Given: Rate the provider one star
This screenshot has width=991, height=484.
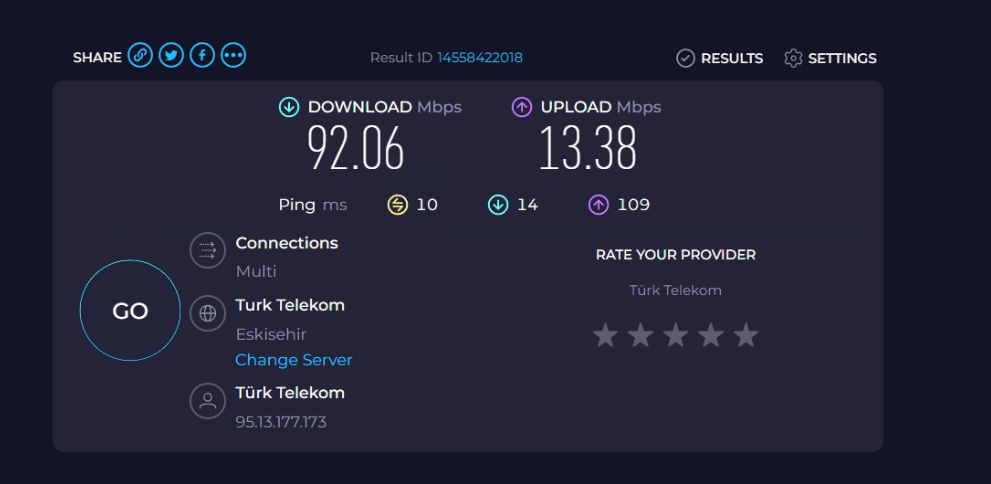Looking at the screenshot, I should (605, 335).
